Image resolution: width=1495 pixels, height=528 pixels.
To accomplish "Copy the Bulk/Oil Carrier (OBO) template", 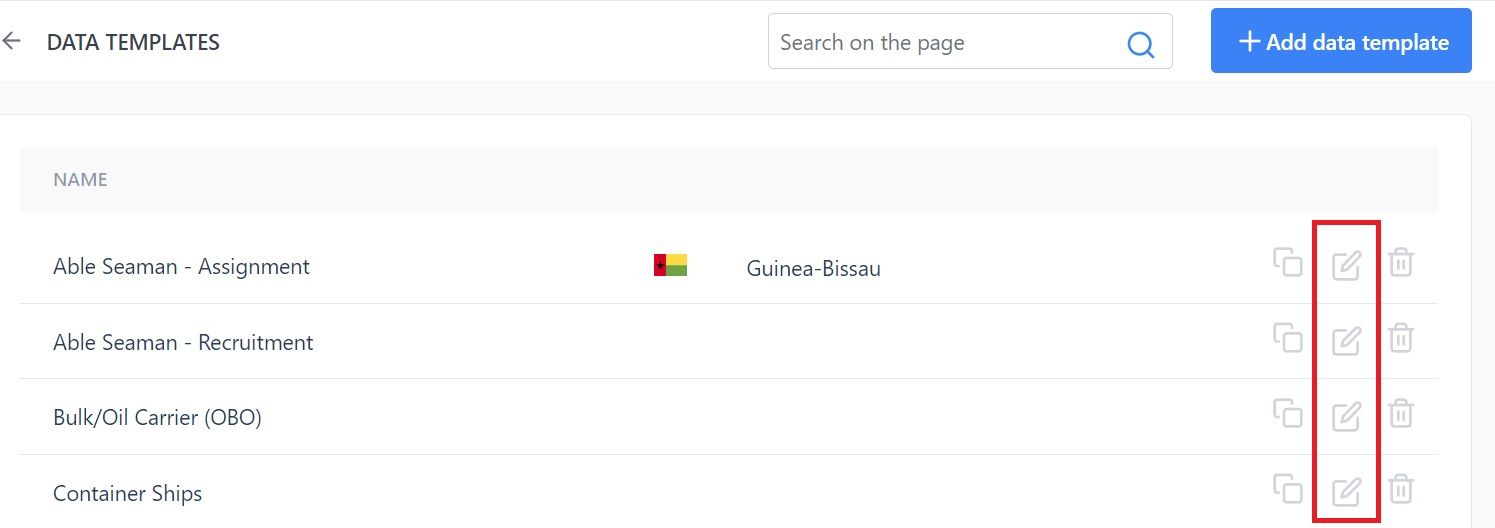I will [1288, 413].
